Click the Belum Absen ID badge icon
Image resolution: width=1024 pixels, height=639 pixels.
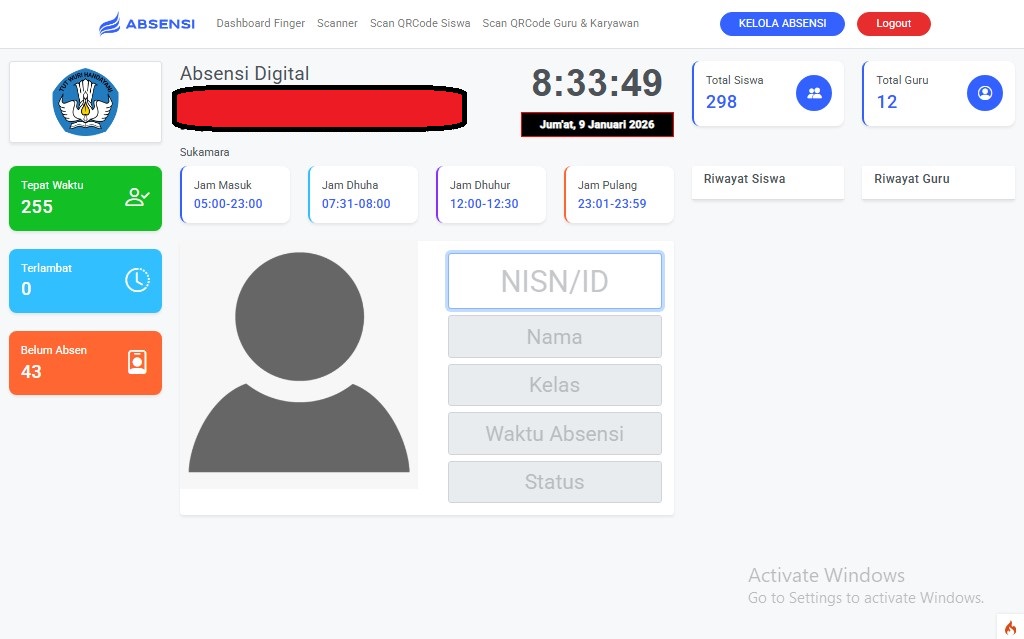pos(137,362)
